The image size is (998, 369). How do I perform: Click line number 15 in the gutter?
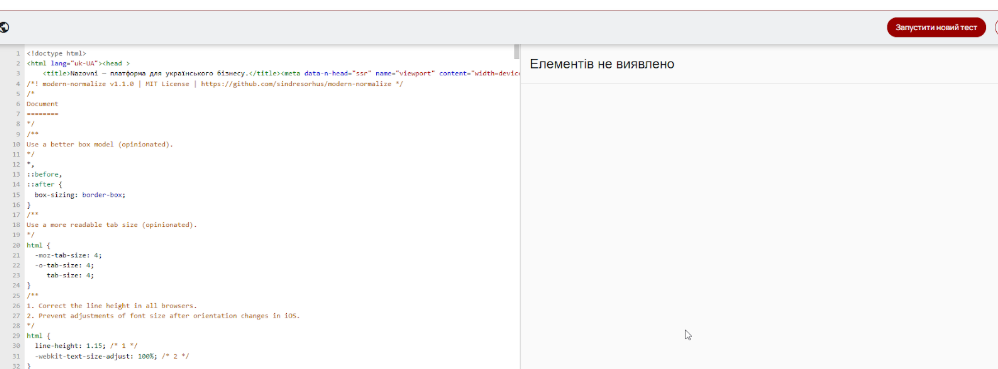[x=17, y=195]
